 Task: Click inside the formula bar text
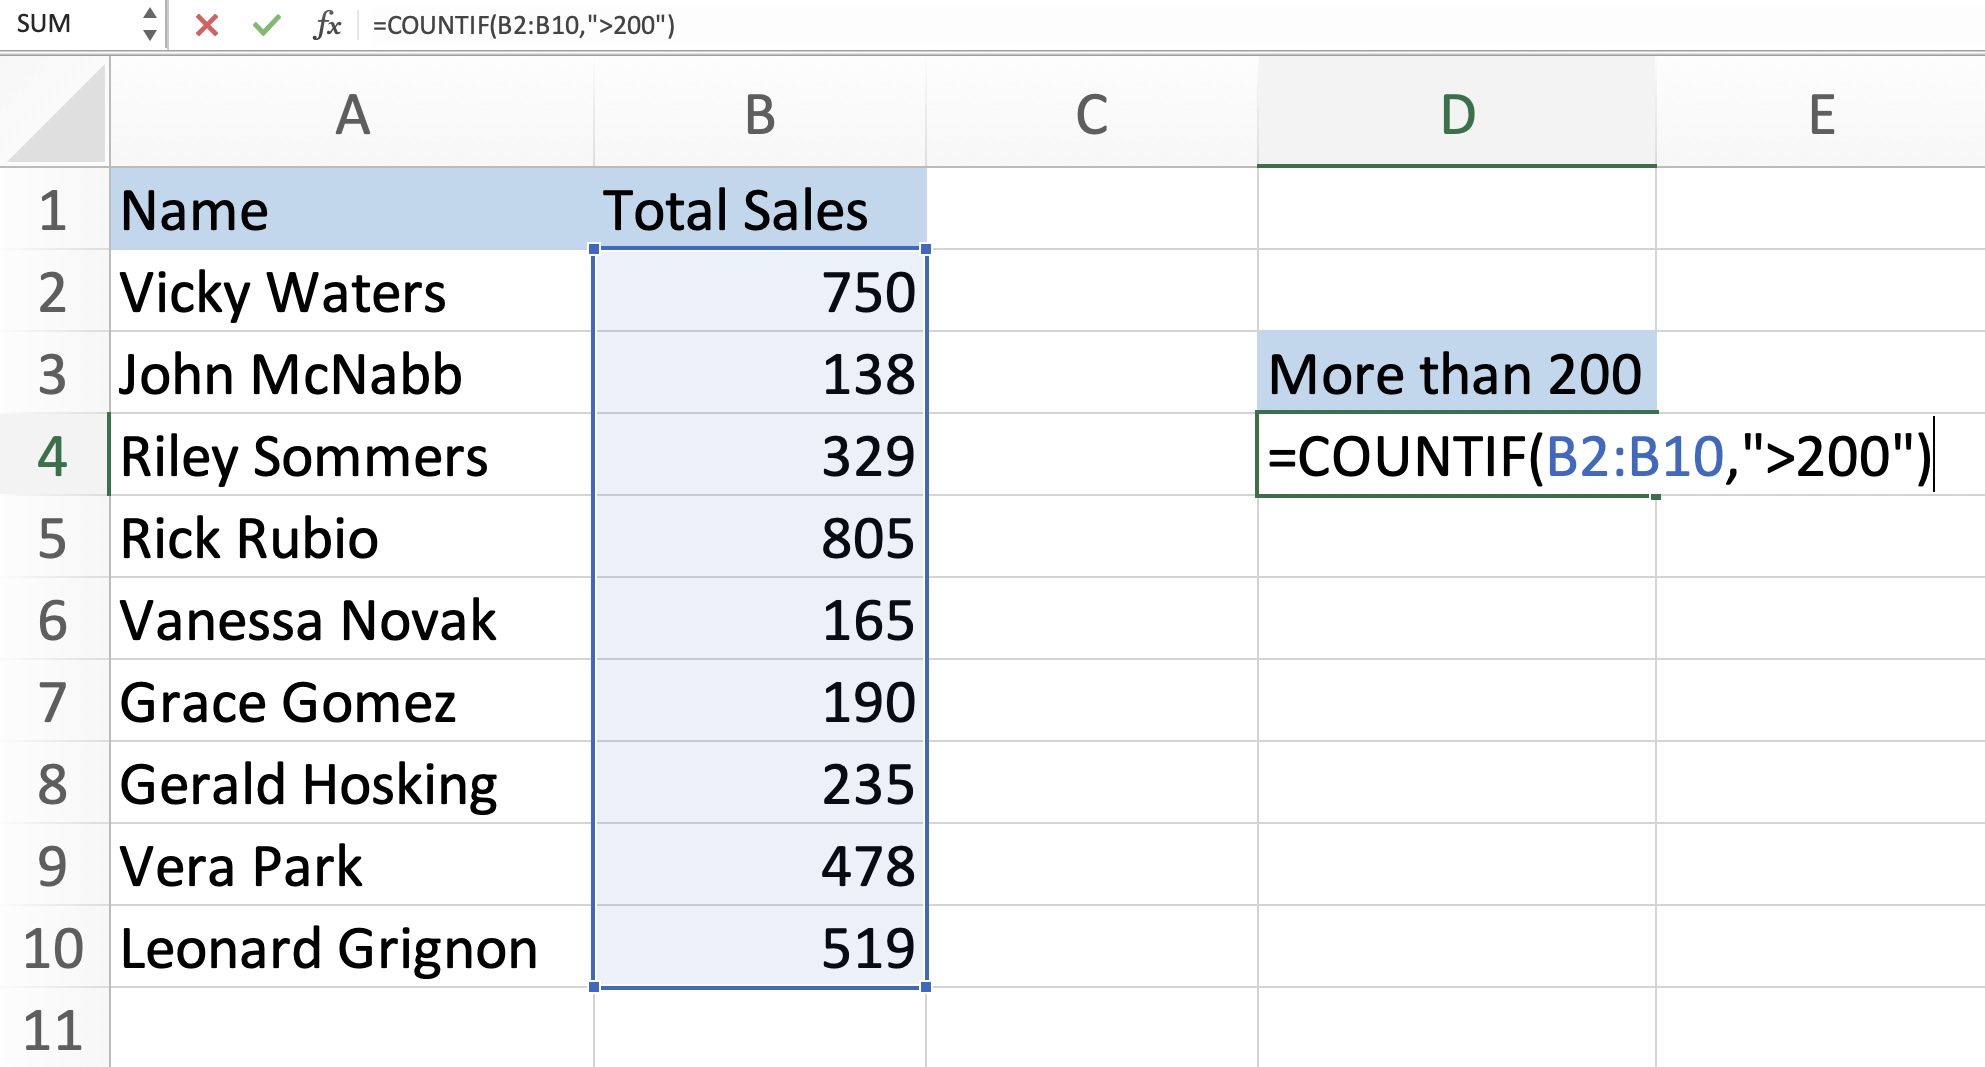pos(524,25)
